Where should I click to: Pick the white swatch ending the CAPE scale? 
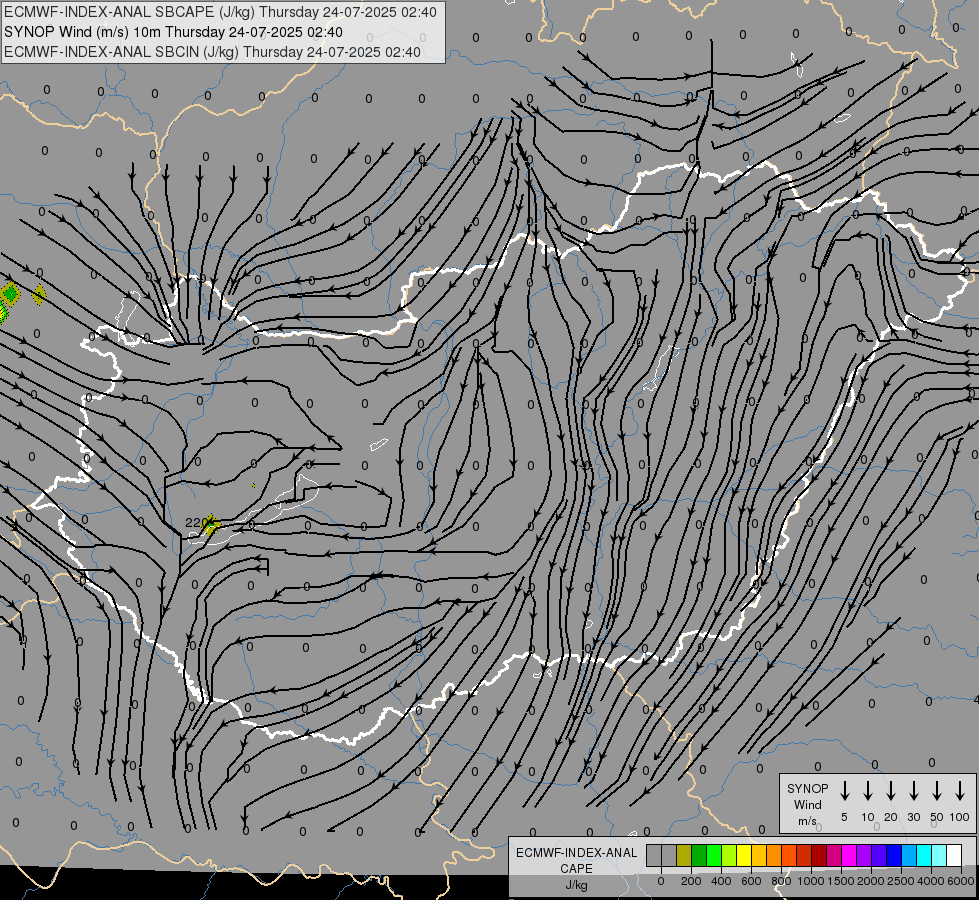tap(955, 855)
